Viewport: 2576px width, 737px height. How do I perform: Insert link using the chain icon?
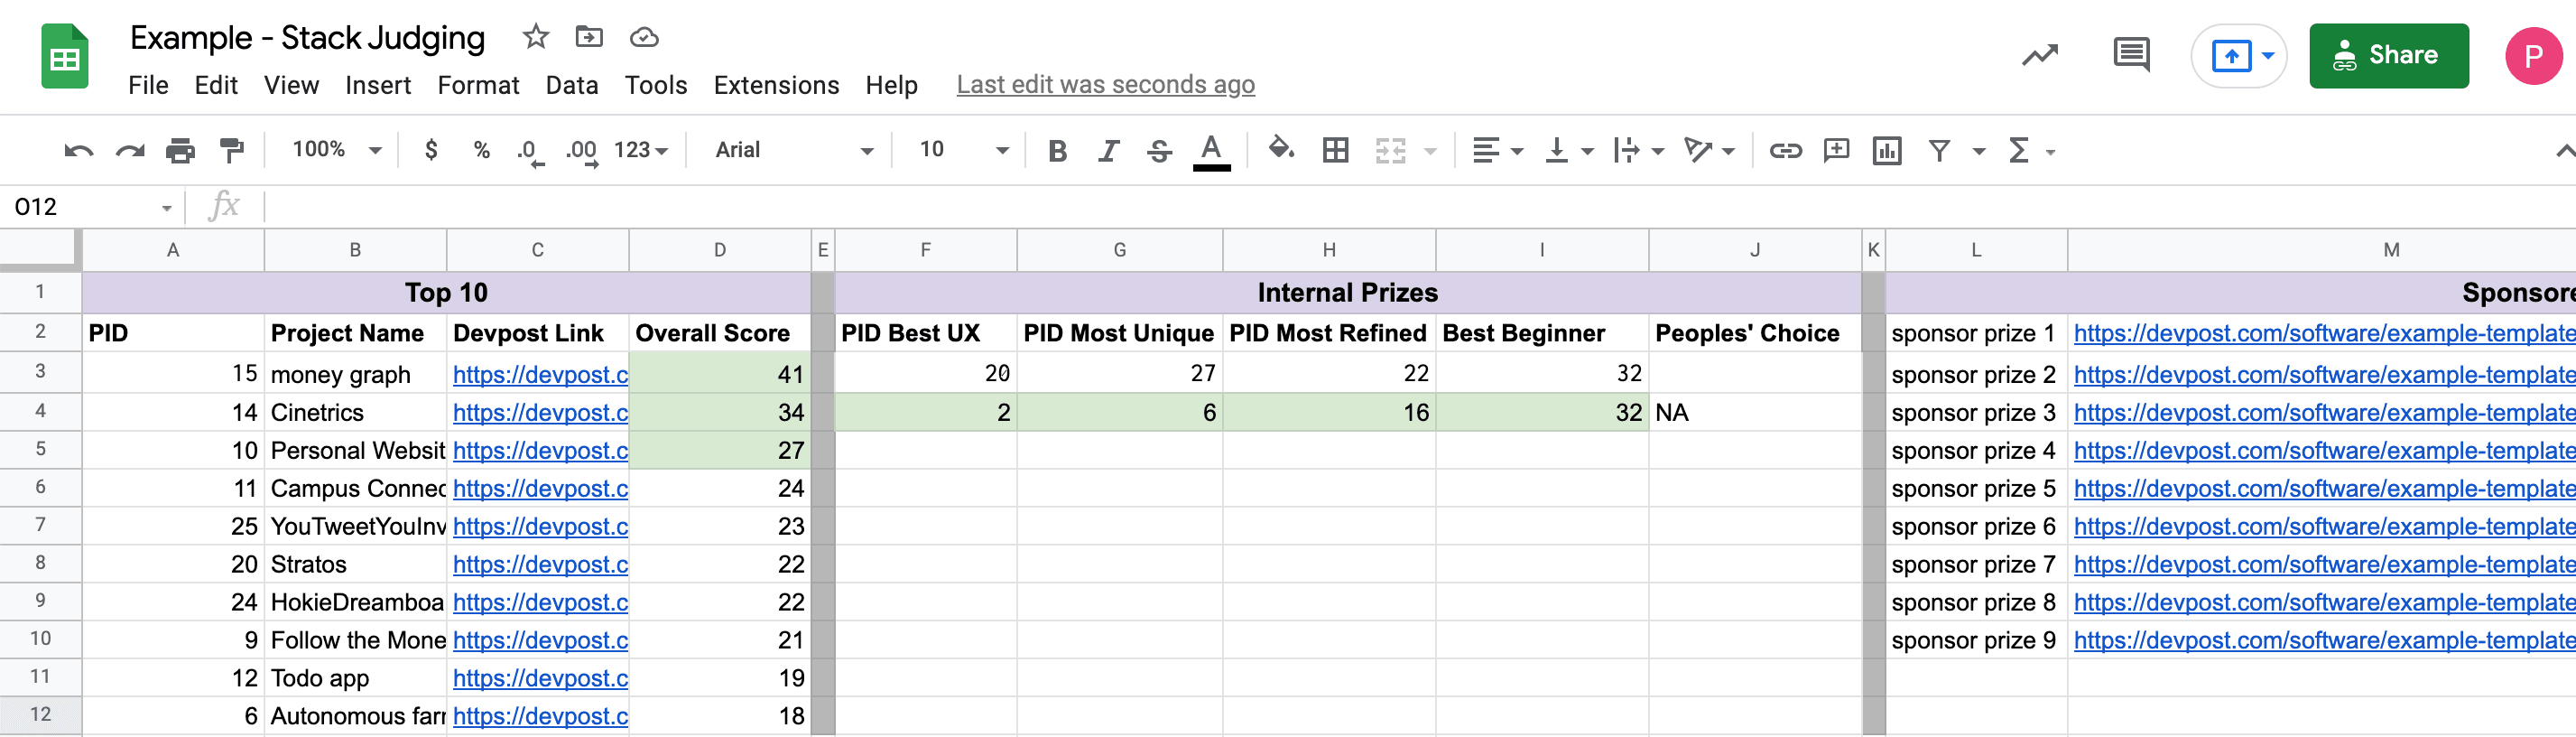coord(1785,151)
